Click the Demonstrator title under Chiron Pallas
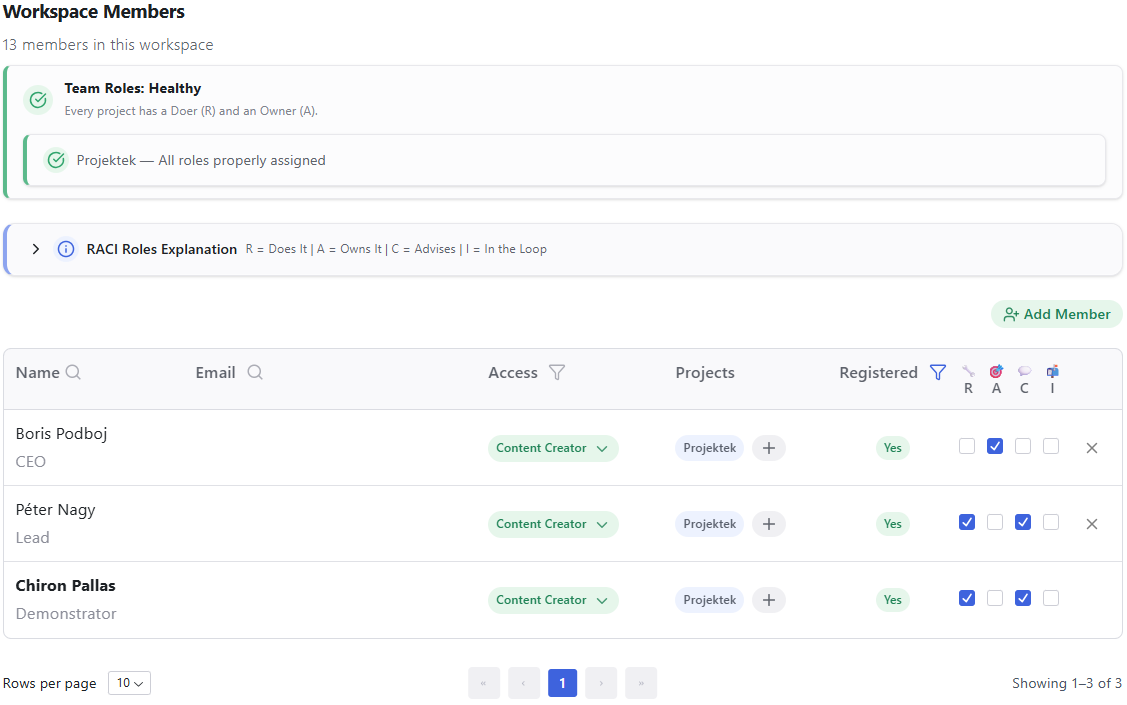The image size is (1127, 705). point(66,614)
